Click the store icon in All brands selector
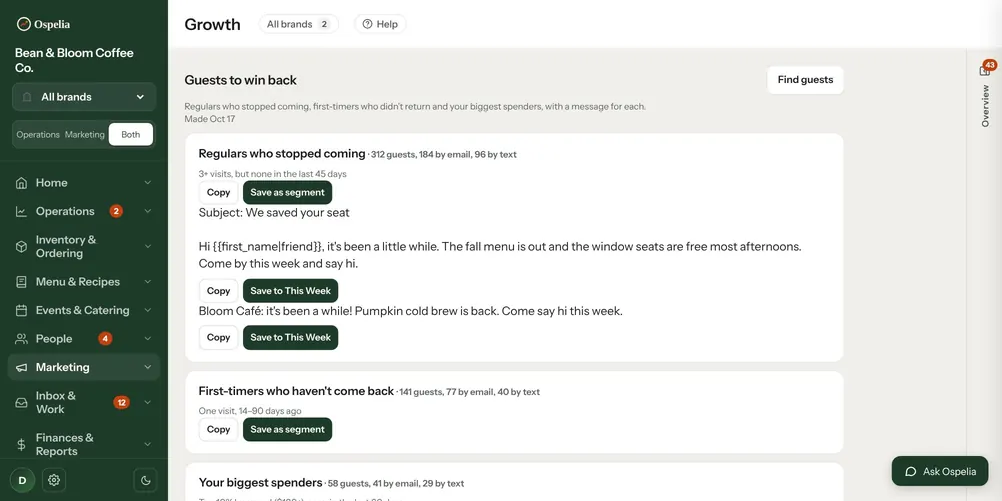This screenshot has width=1002, height=501. coord(27,97)
